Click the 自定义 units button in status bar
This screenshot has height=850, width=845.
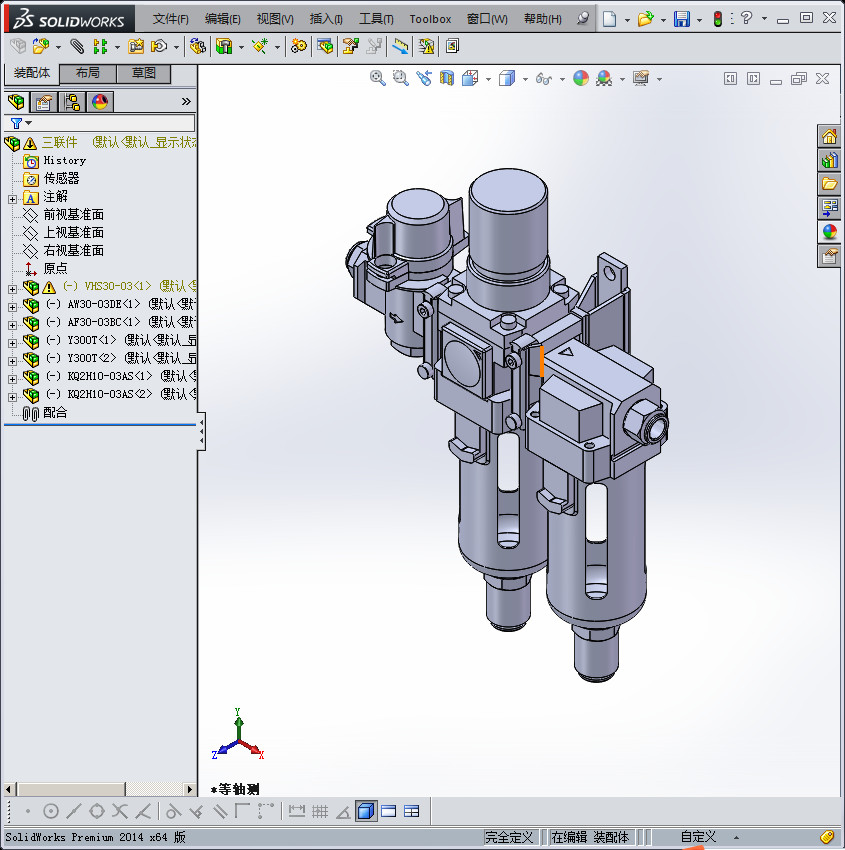pyautogui.click(x=699, y=837)
